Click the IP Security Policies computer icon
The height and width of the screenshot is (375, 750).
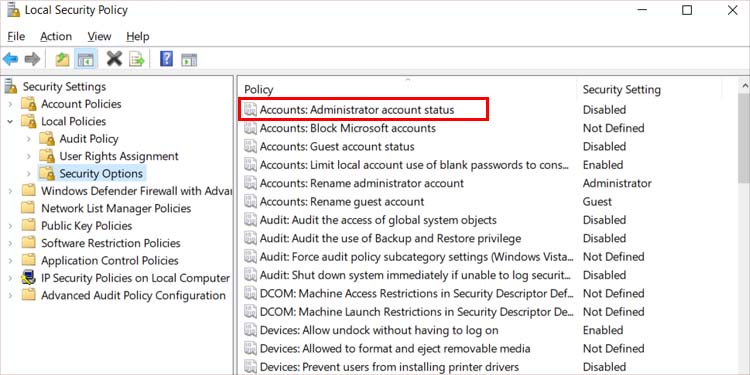pos(29,278)
